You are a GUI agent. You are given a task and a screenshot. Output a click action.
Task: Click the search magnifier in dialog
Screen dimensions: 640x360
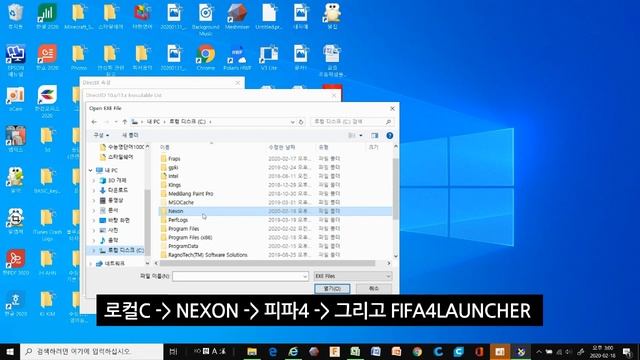coord(388,122)
